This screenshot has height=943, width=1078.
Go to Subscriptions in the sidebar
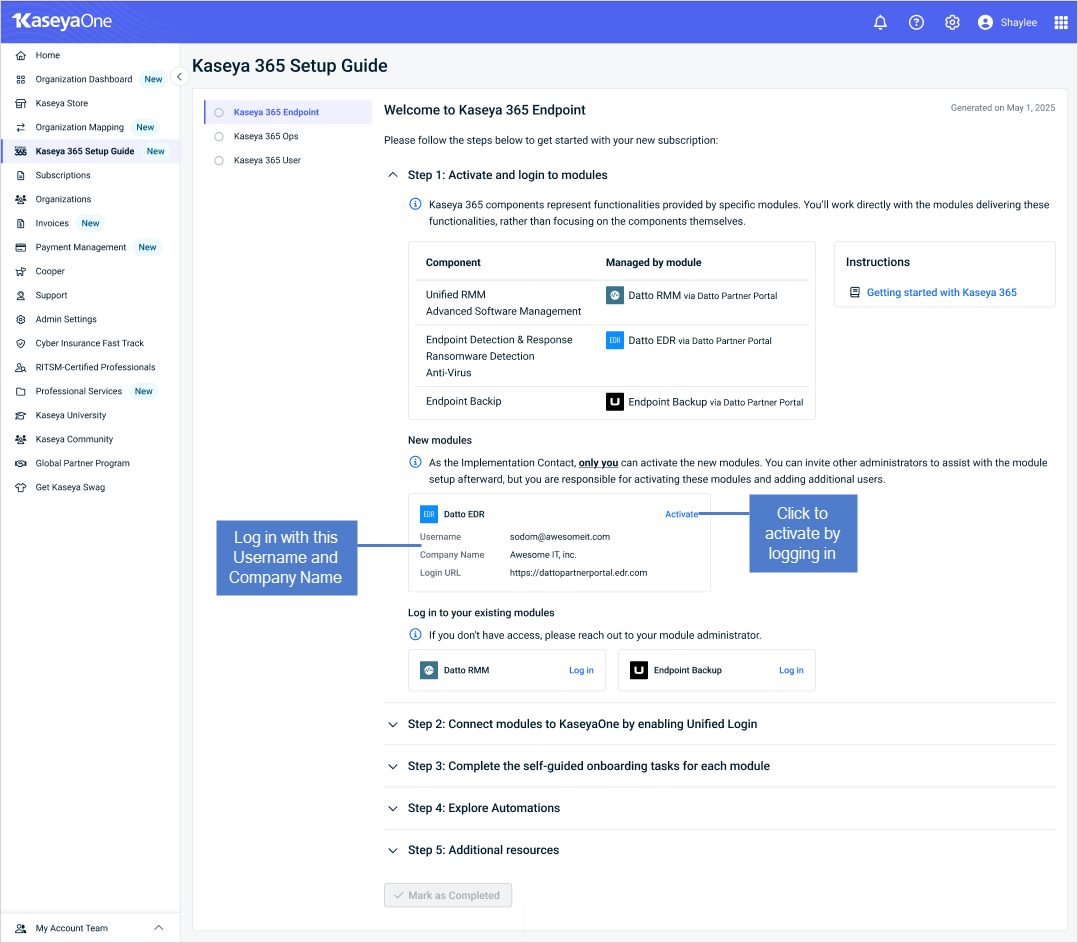point(63,176)
